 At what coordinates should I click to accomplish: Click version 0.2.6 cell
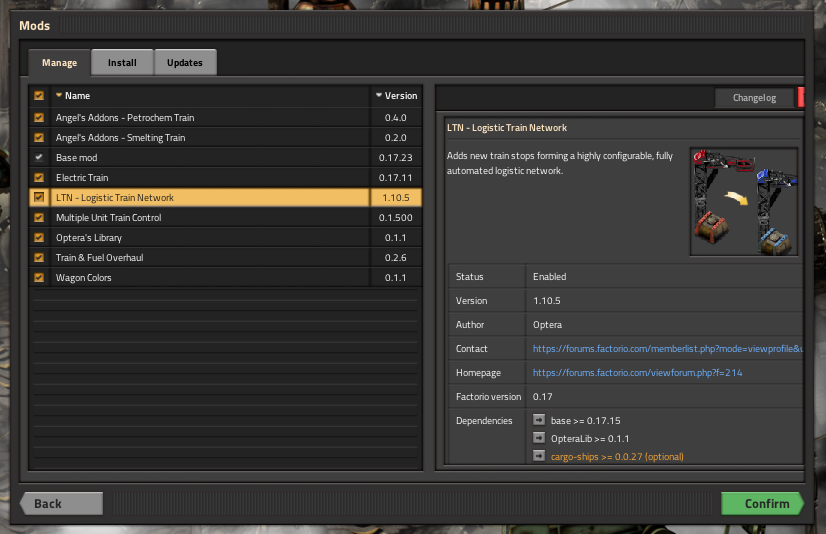[x=396, y=258]
